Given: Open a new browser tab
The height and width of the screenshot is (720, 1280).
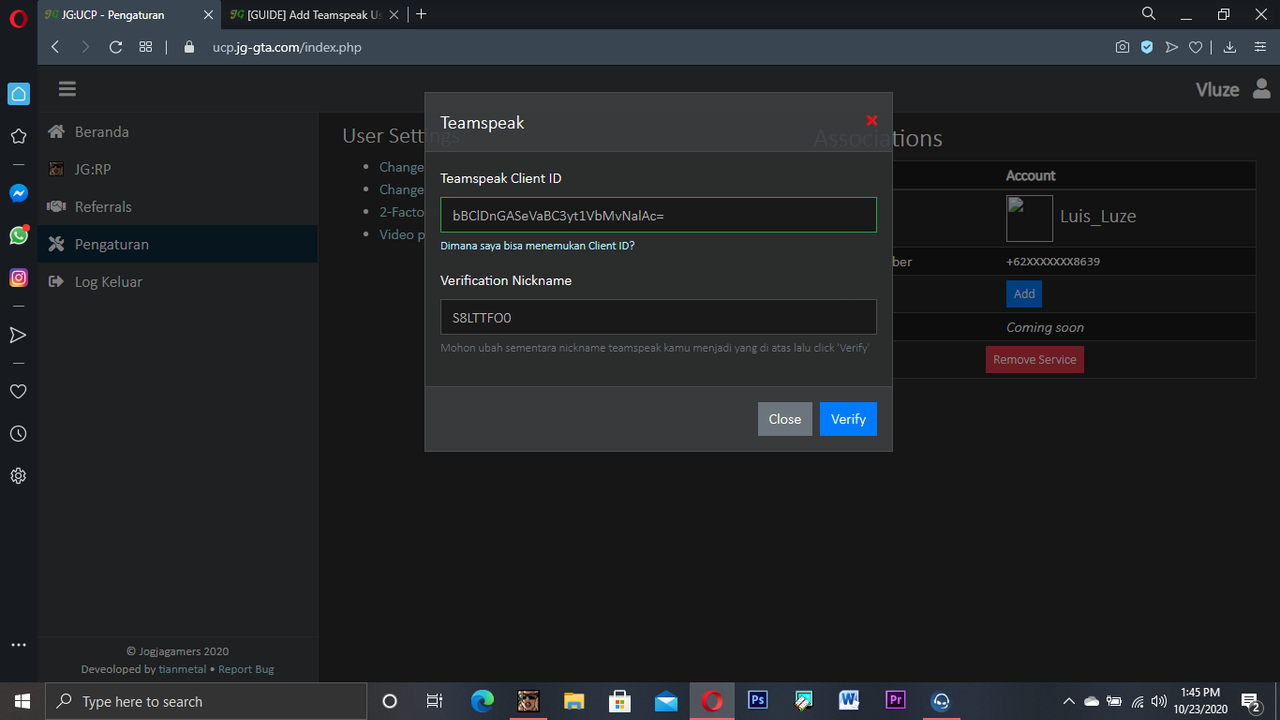Looking at the screenshot, I should [421, 14].
